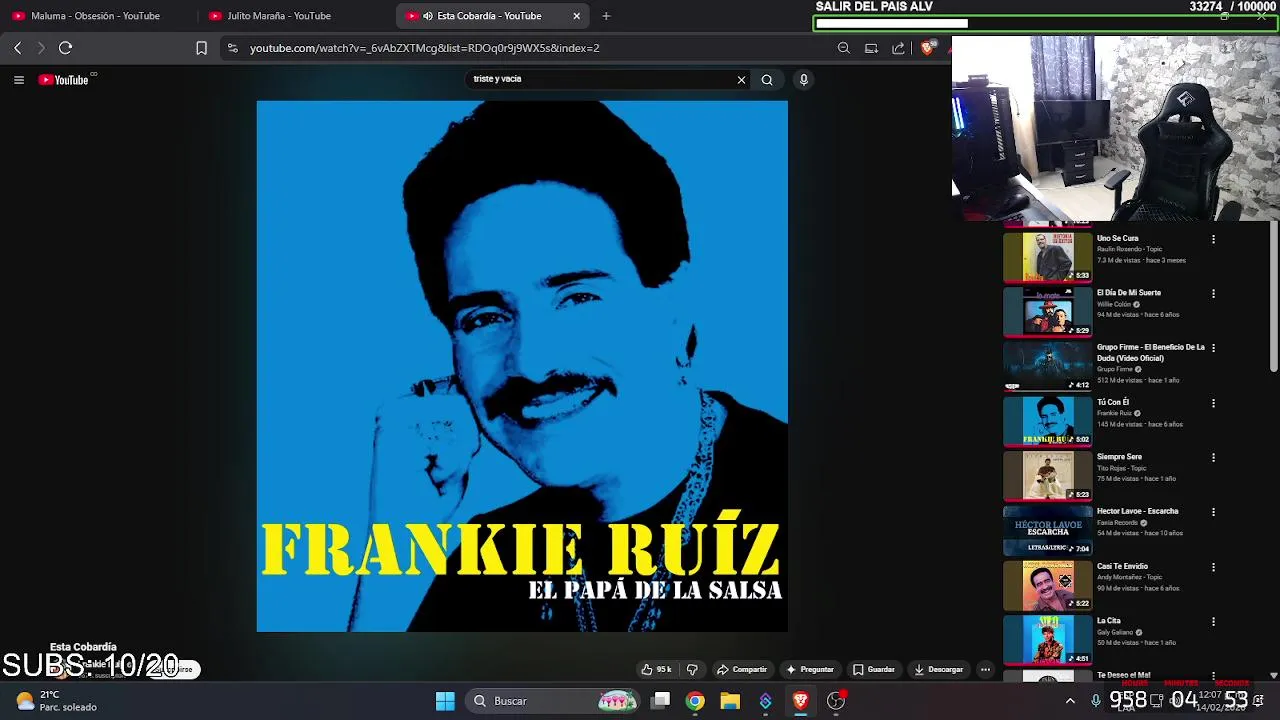
Task: Open options menu for El Día De Mi Suerte
Action: click(1213, 293)
